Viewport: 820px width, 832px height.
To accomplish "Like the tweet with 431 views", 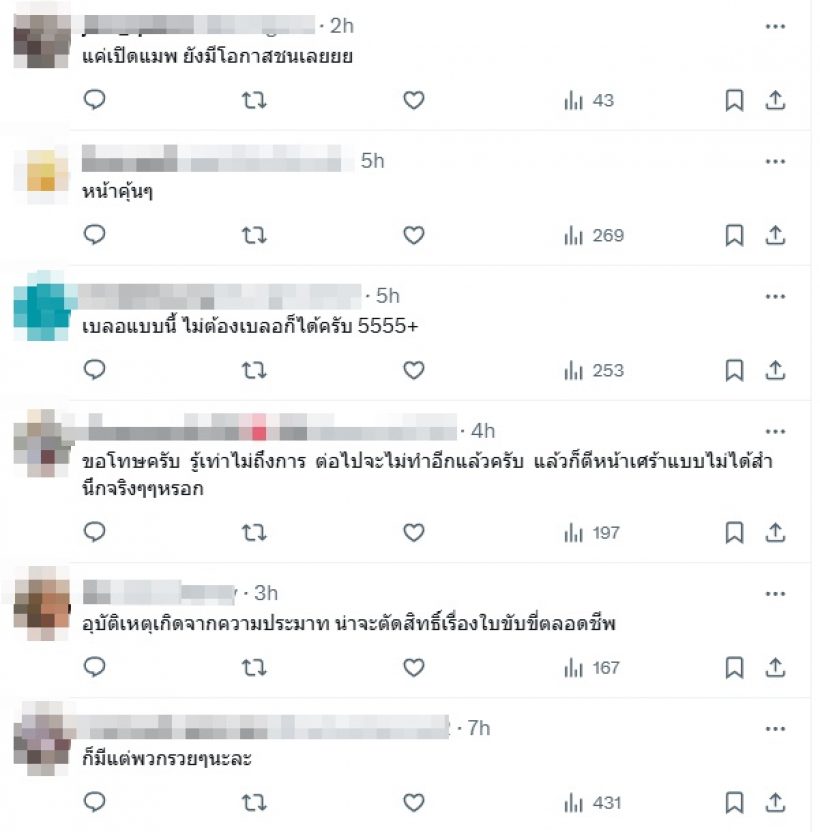I will click(x=413, y=802).
